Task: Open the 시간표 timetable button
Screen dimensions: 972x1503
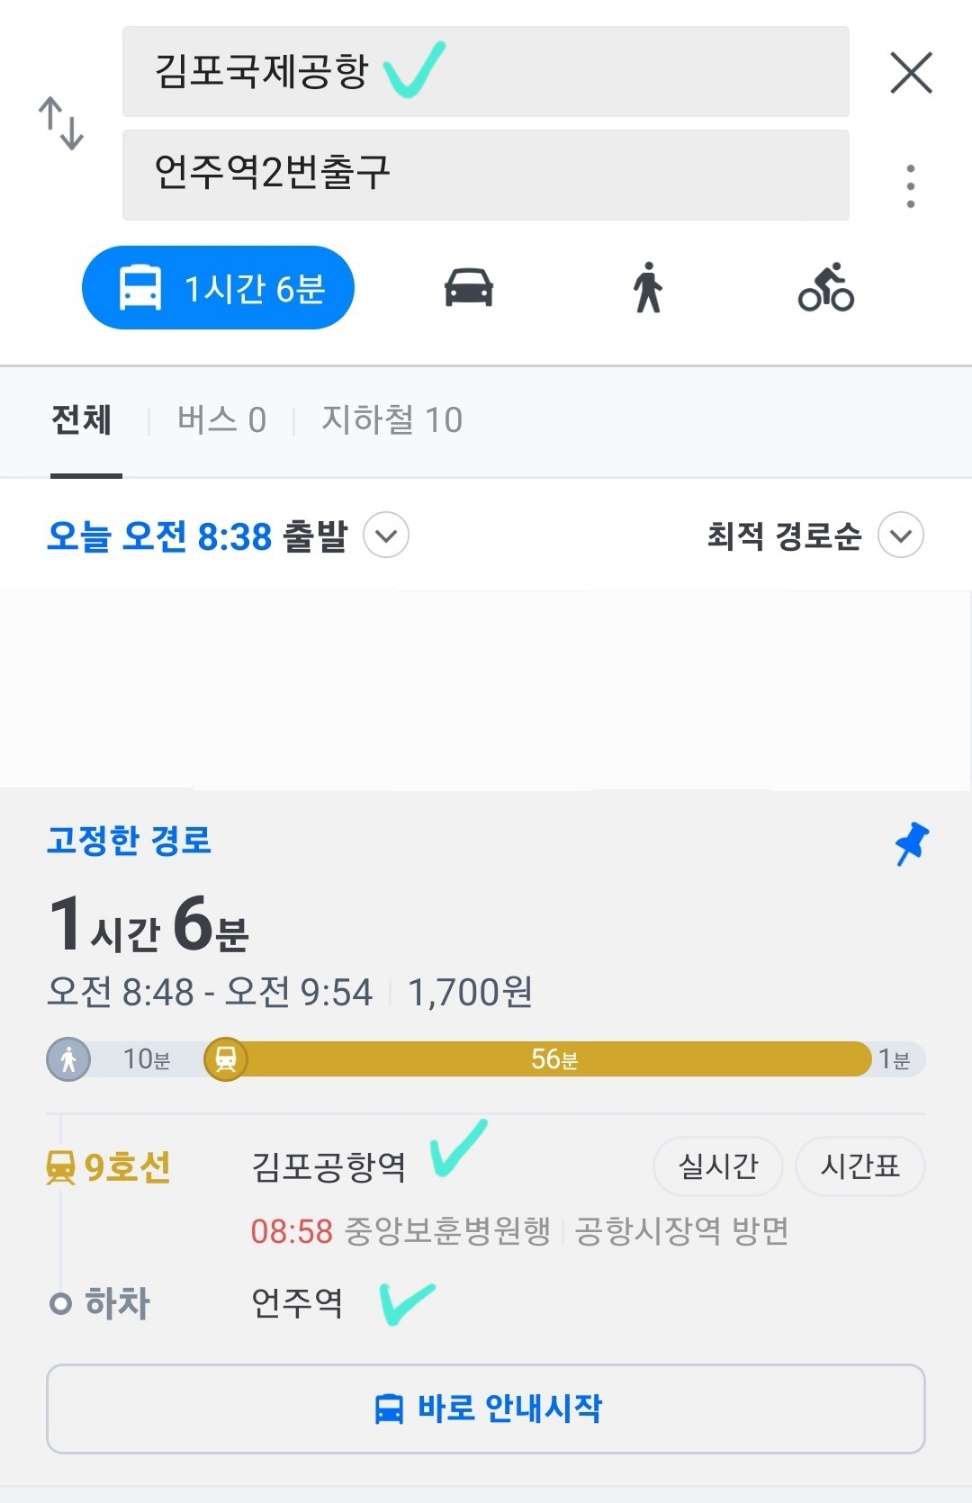Action: [x=860, y=1166]
